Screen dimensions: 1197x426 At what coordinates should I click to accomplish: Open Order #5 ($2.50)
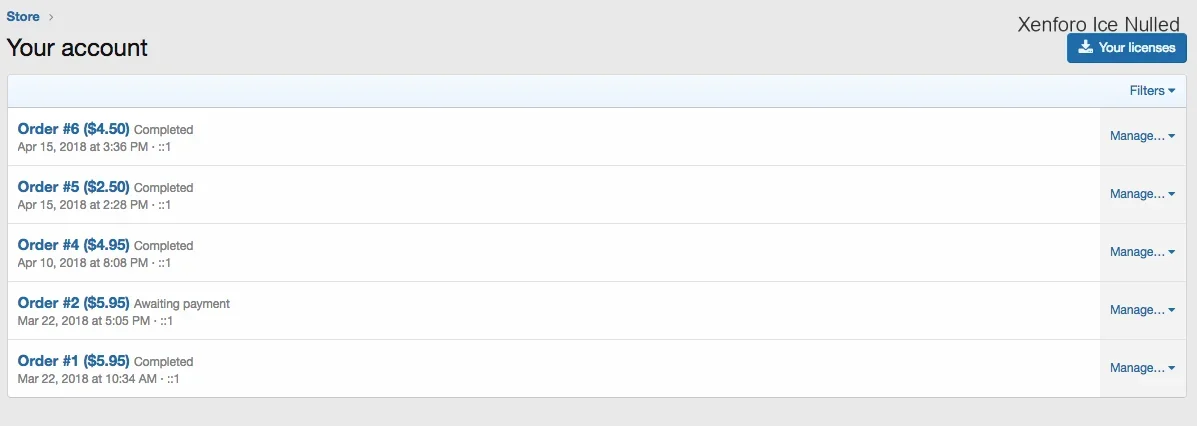[x=73, y=187]
